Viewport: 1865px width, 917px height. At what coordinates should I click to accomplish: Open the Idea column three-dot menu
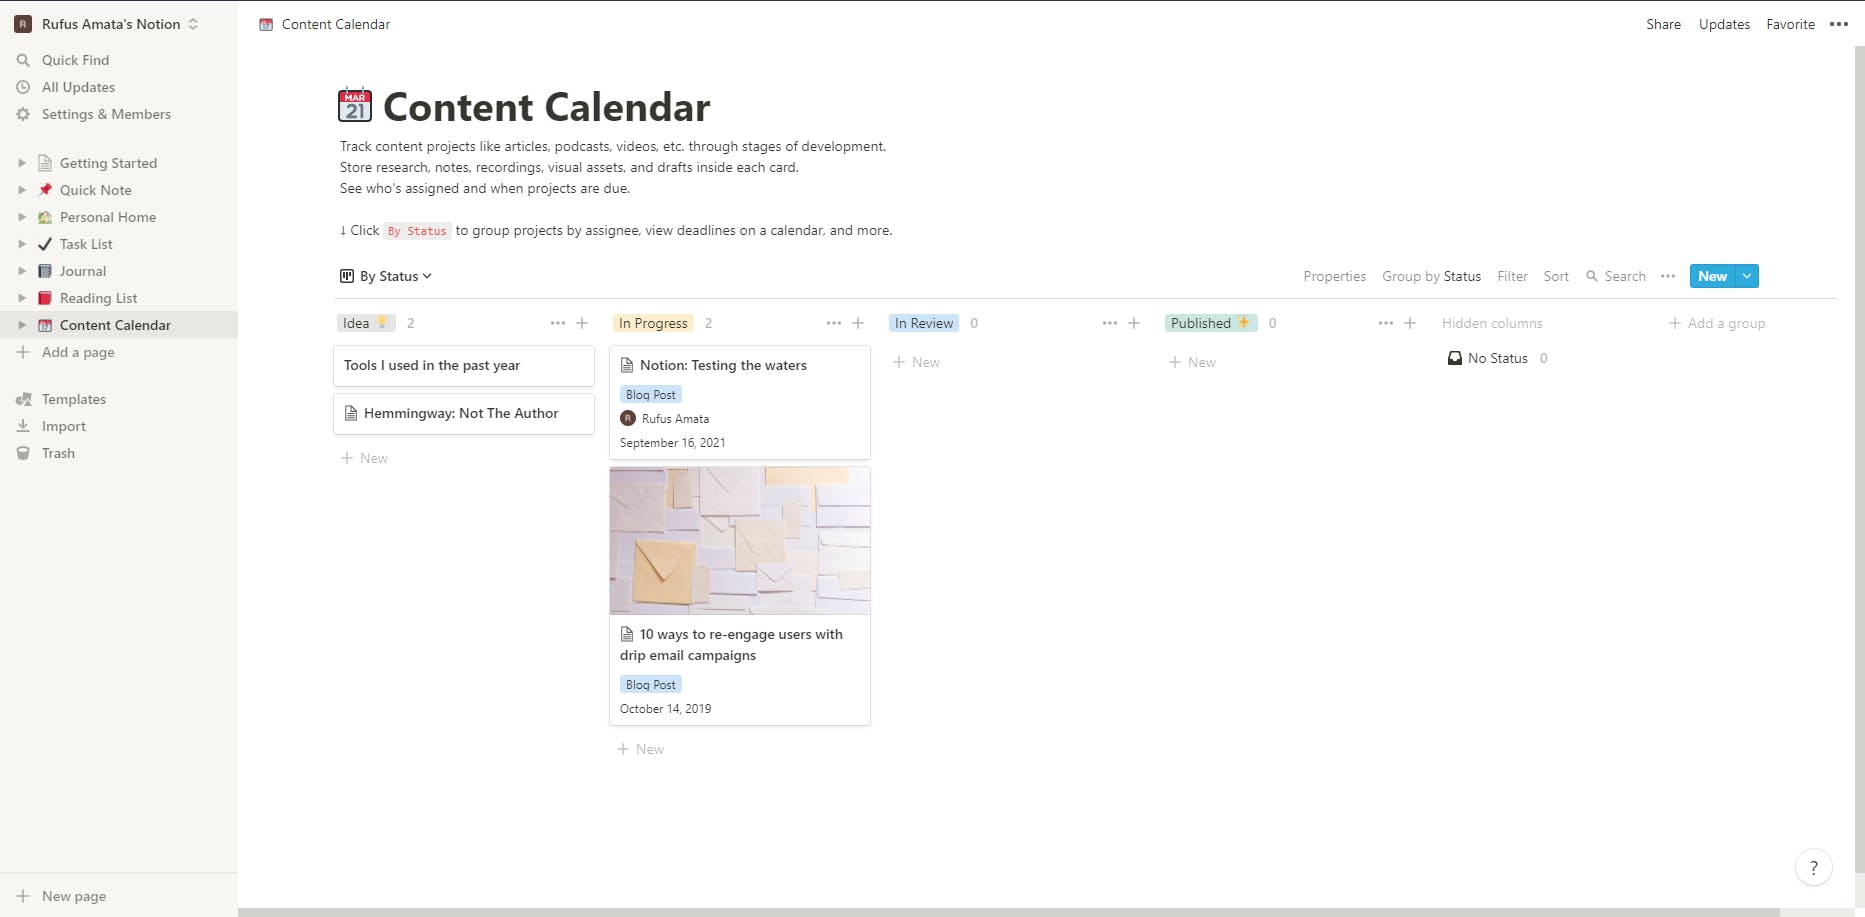[558, 323]
